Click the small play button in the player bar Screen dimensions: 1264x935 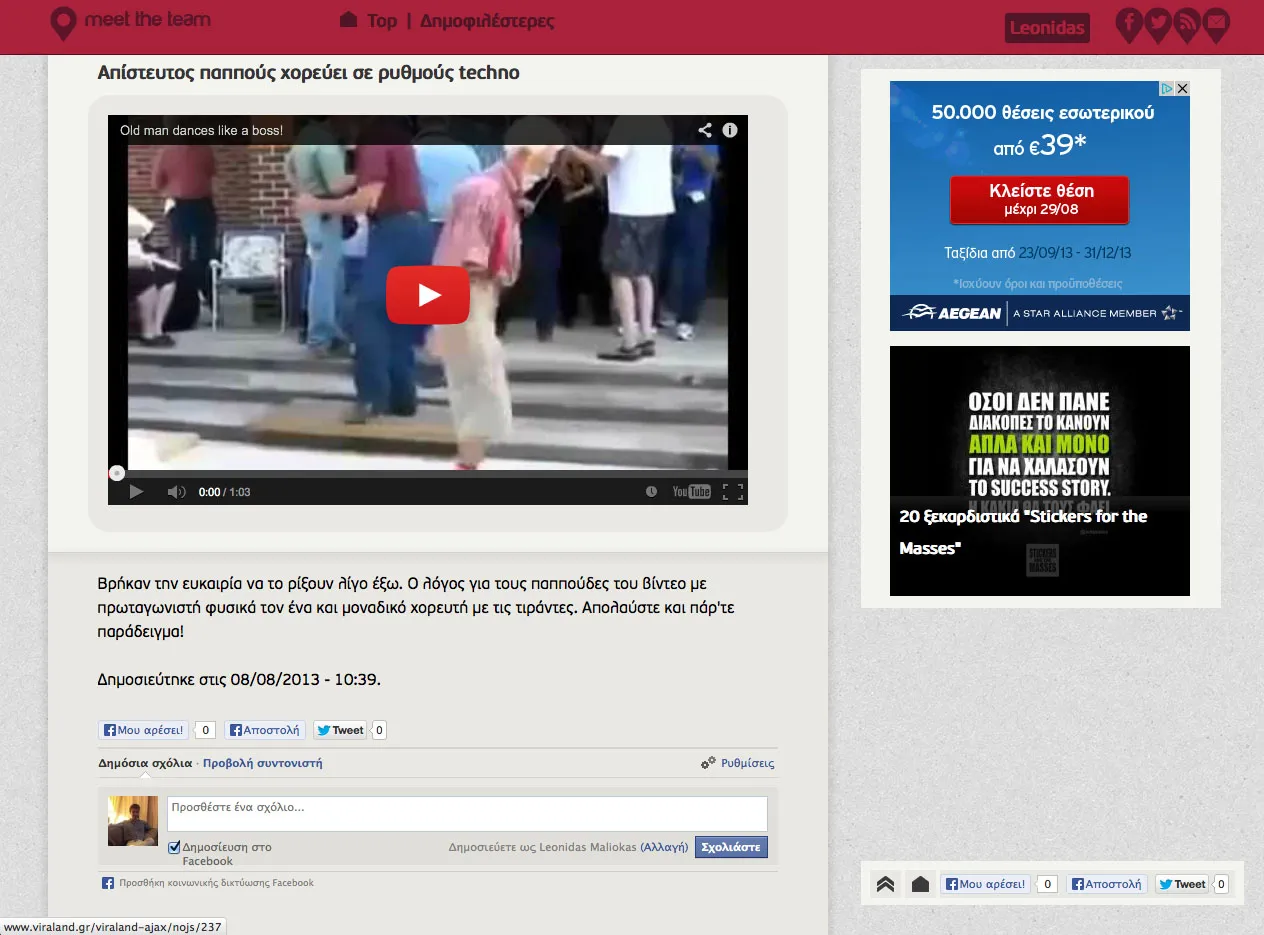[137, 492]
